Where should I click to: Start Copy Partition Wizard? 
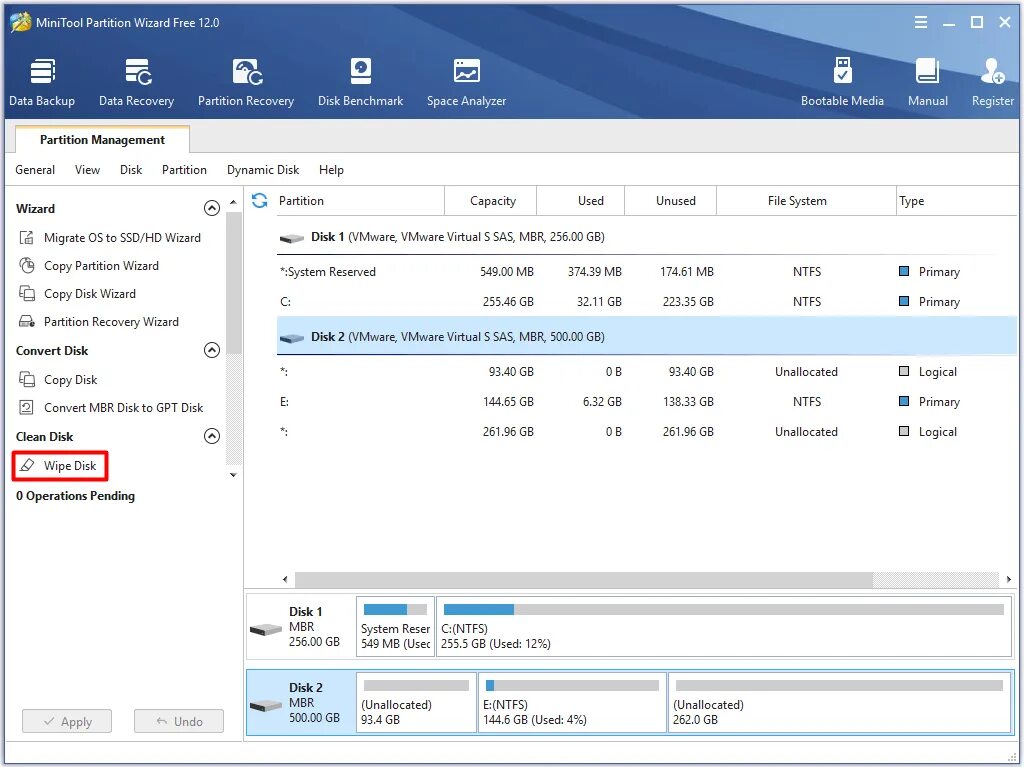[101, 266]
